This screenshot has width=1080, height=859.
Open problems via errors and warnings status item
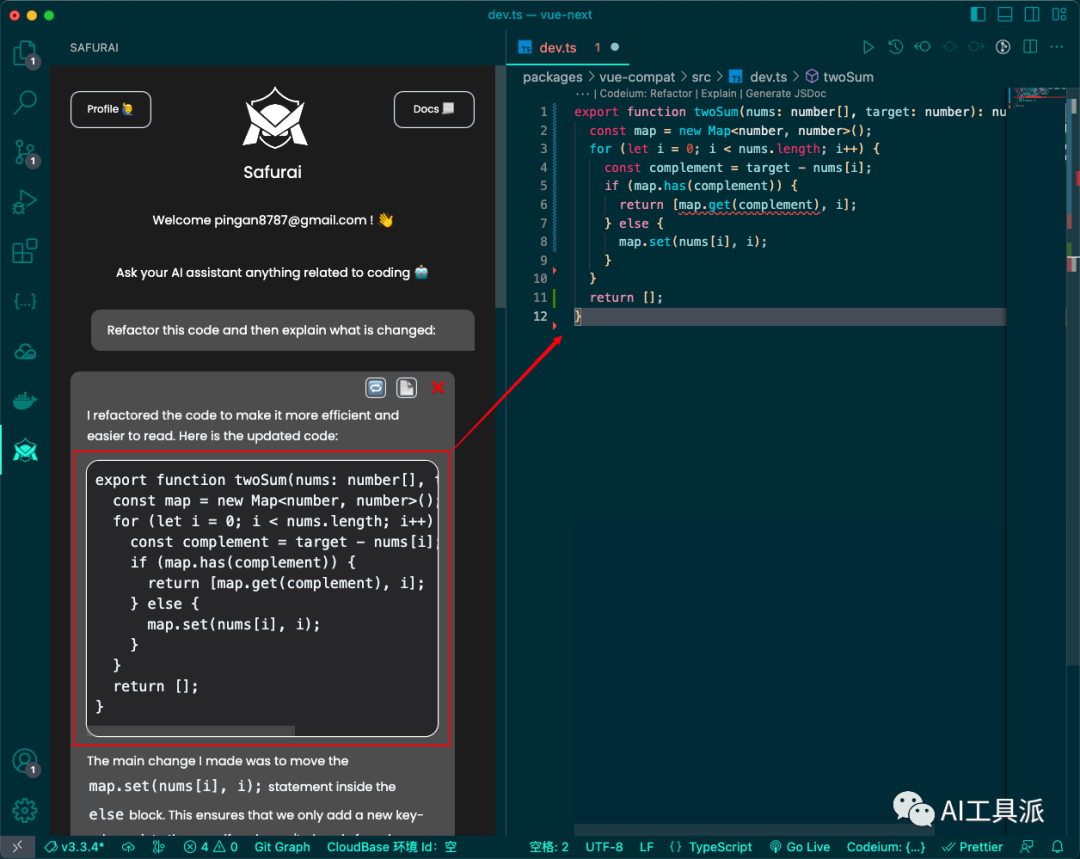tap(211, 847)
